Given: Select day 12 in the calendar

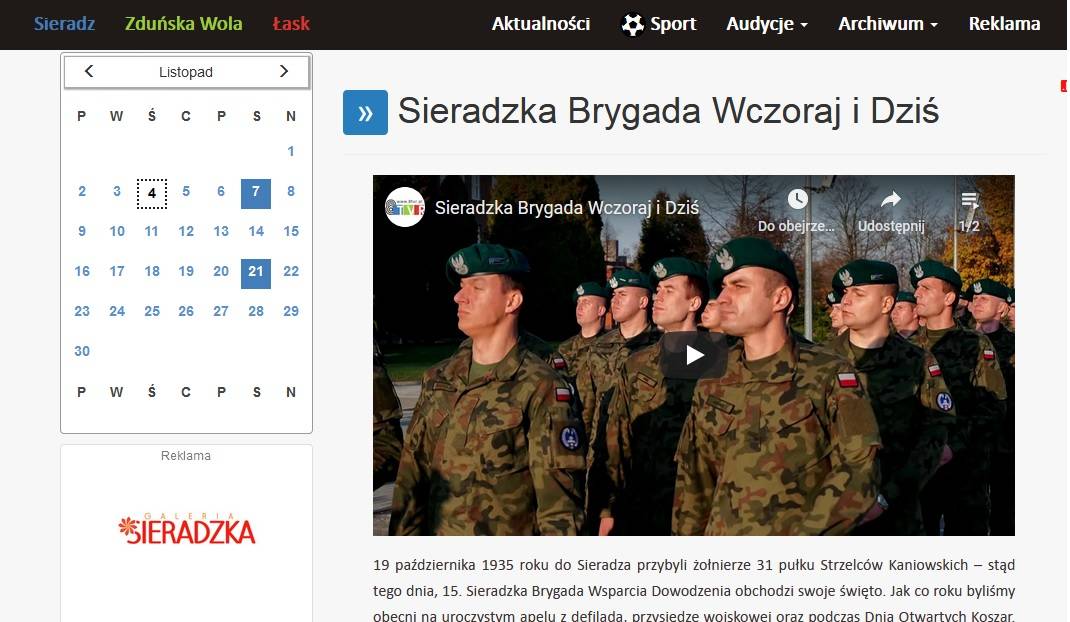Looking at the screenshot, I should click(x=186, y=231).
